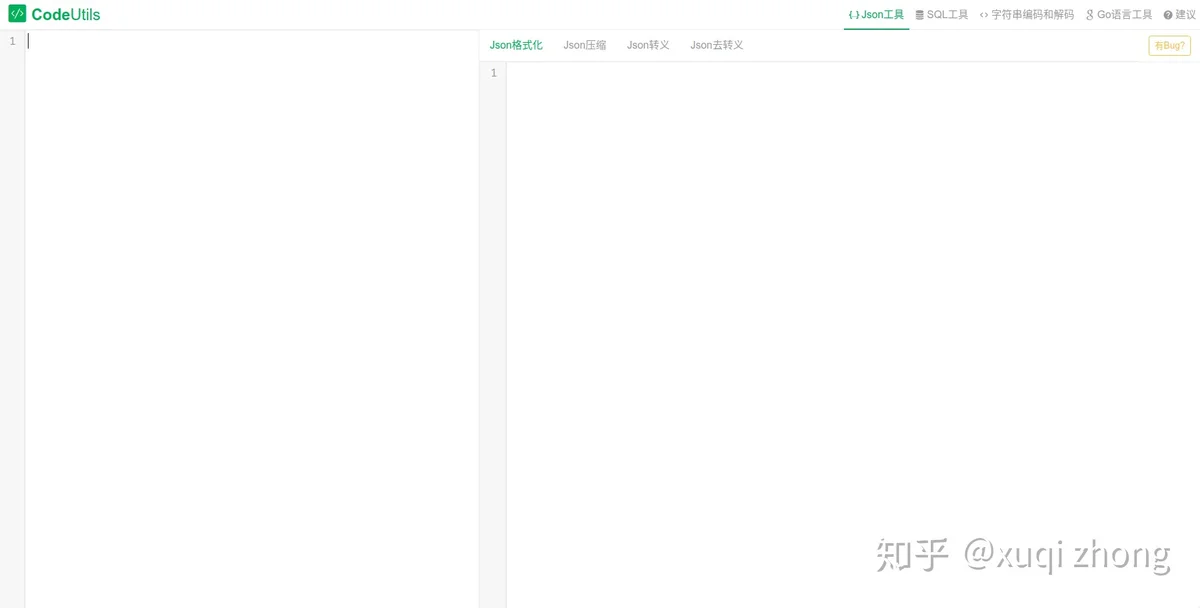Open the Json工具 menu
The width and height of the screenshot is (1200, 608).
[x=876, y=15]
